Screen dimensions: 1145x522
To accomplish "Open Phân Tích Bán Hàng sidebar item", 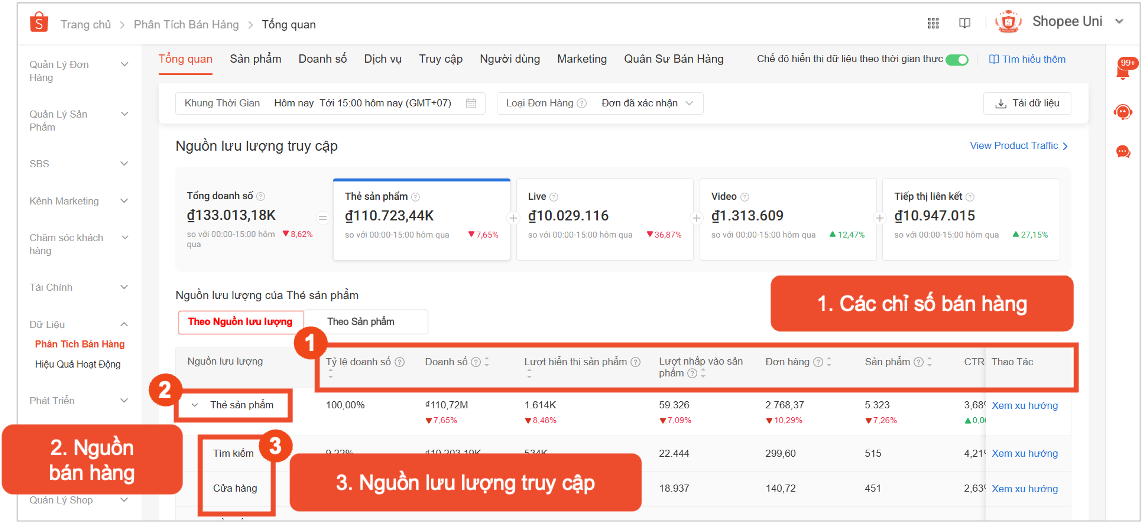I will 80,344.
